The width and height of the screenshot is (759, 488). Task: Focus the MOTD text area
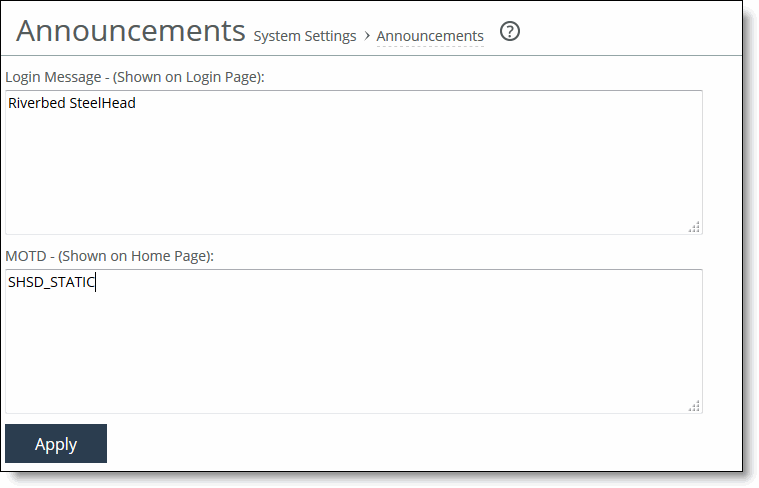[354, 341]
